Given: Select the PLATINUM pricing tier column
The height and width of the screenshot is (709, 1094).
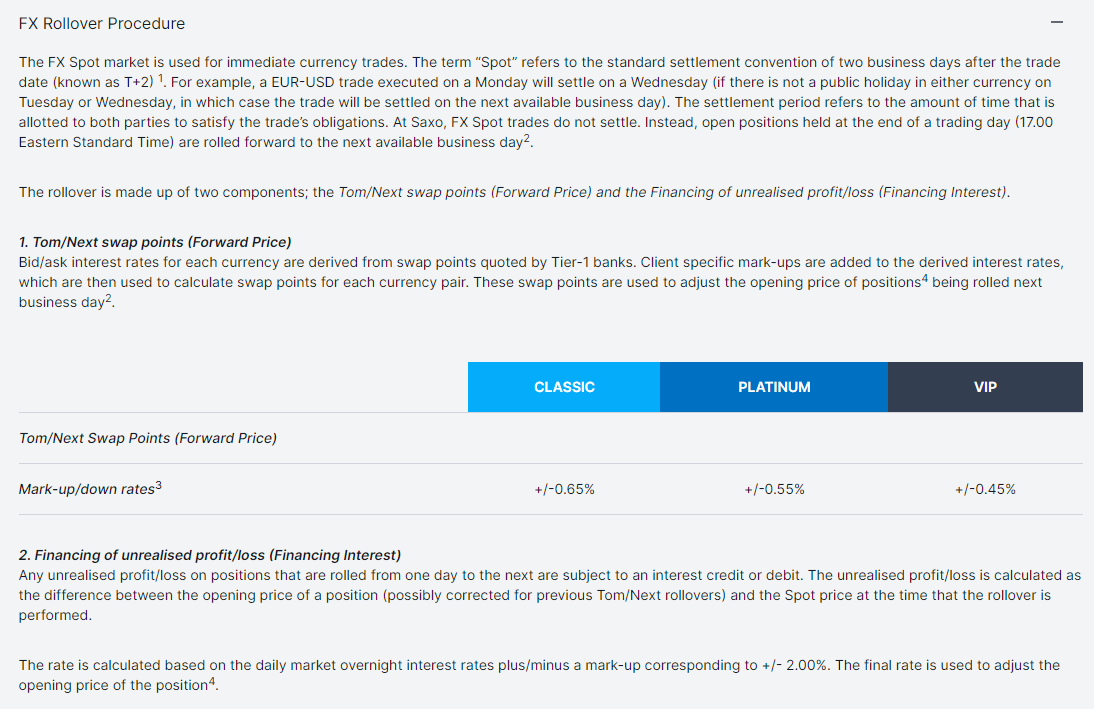Looking at the screenshot, I should coord(774,387).
